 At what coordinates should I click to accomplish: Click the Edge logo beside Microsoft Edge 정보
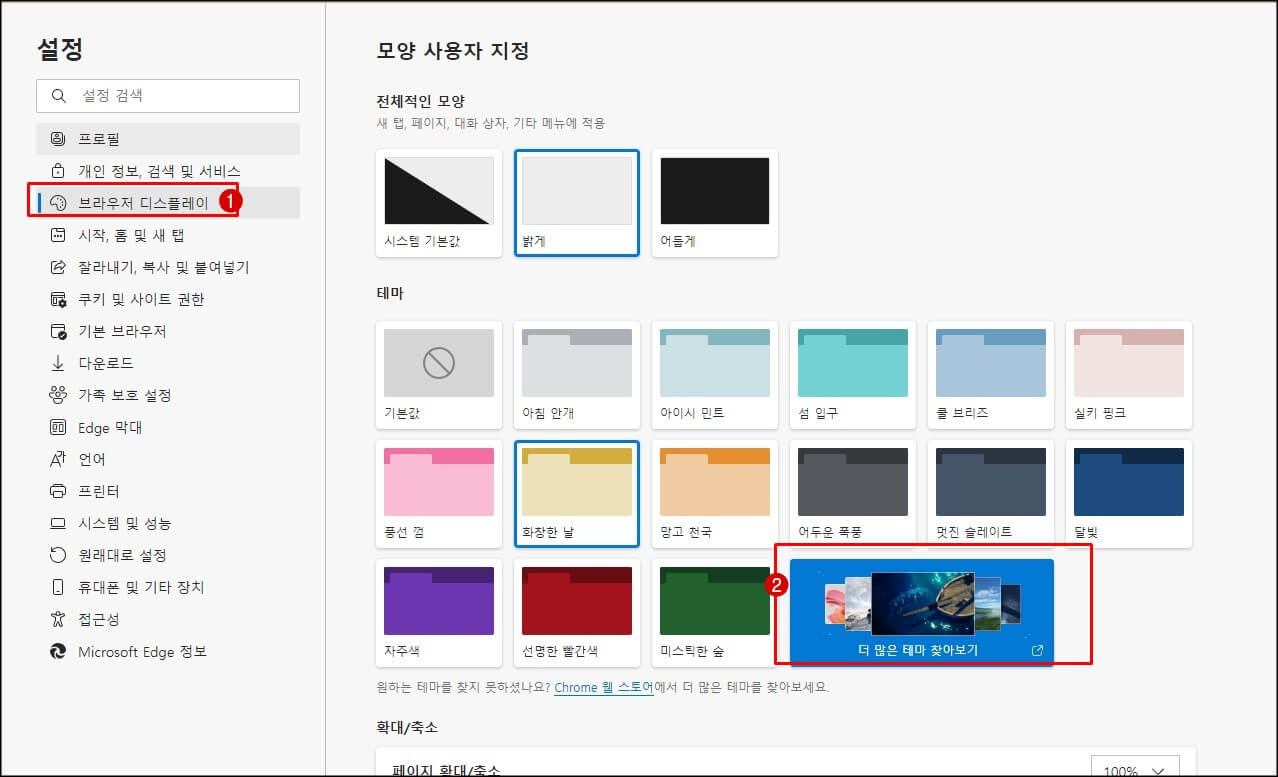(58, 651)
